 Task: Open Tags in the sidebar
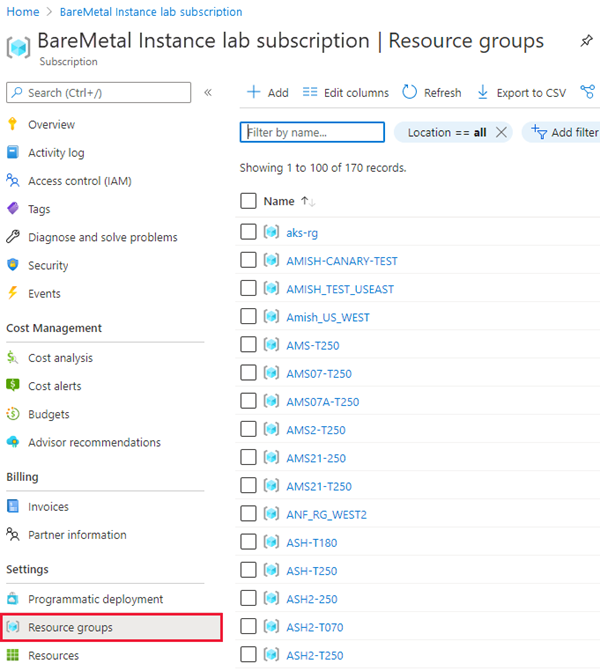point(39,209)
